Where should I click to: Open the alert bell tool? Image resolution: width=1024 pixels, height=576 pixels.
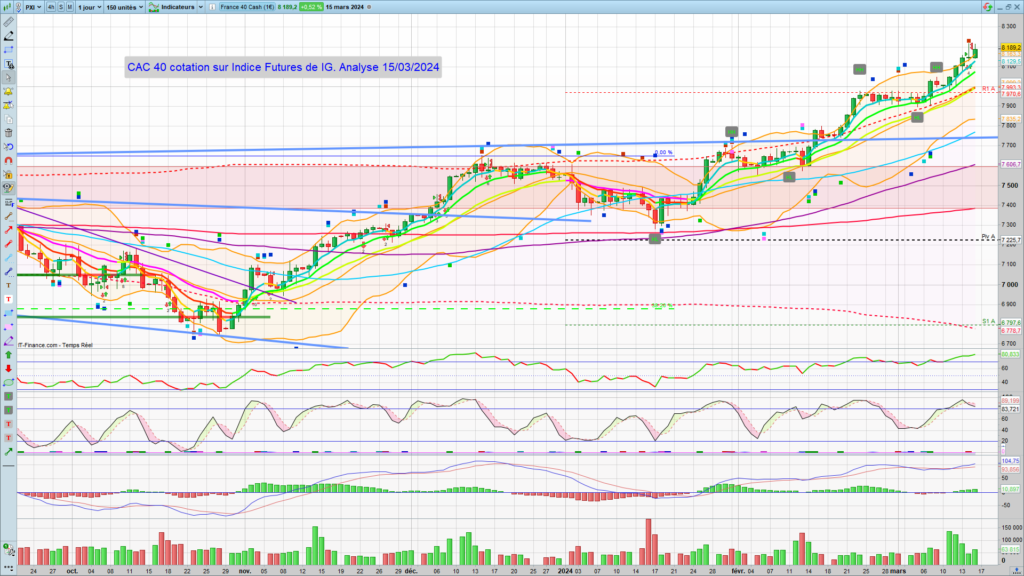pos(8,91)
